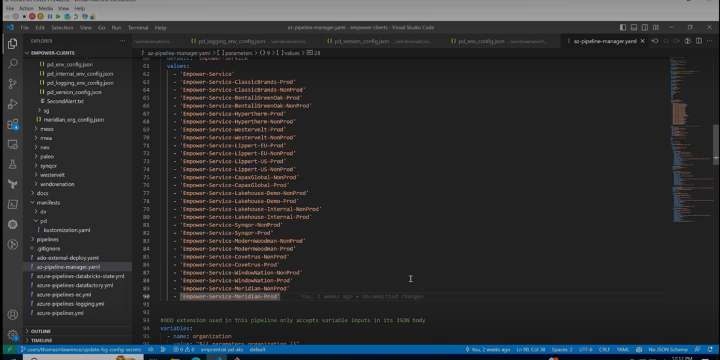This screenshot has height=360, width=720.
Task: Expand the sg folder
Action: (x=46, y=111)
